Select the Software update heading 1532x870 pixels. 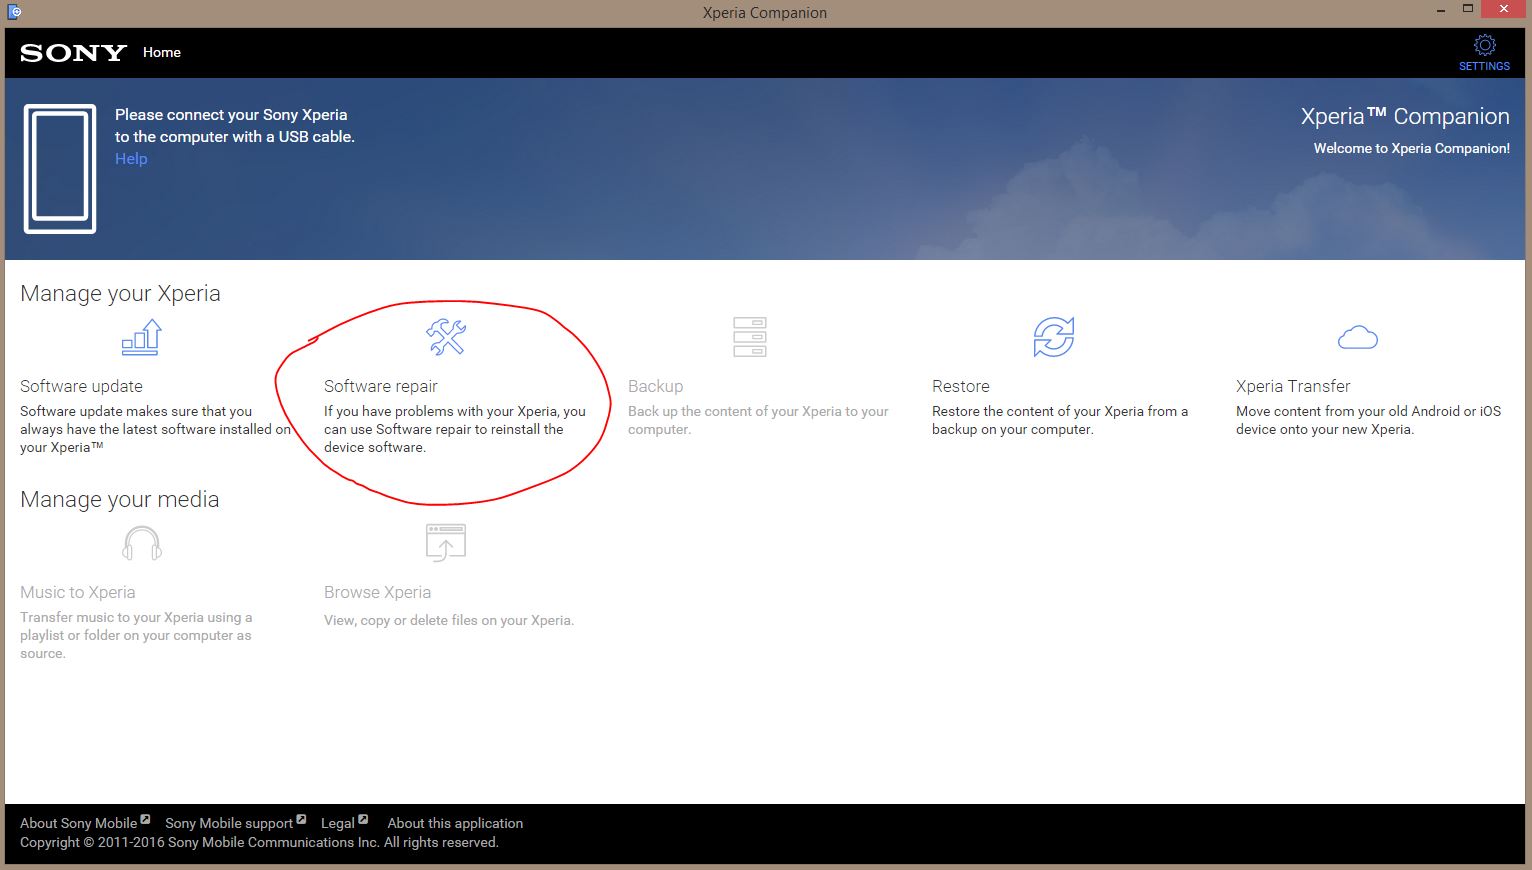pos(81,386)
